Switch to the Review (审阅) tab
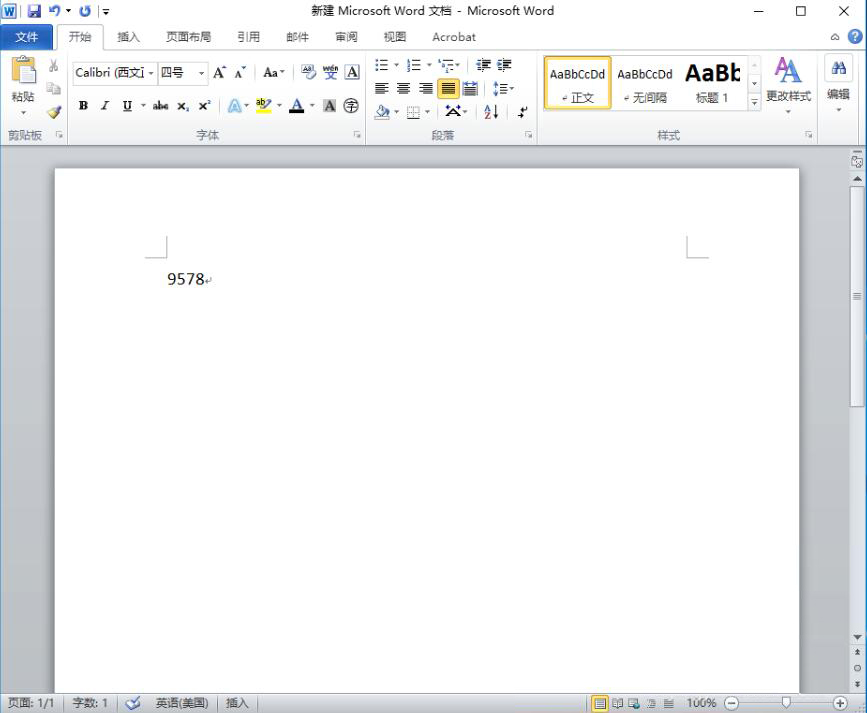Screen dimensions: 867x713 (346, 37)
